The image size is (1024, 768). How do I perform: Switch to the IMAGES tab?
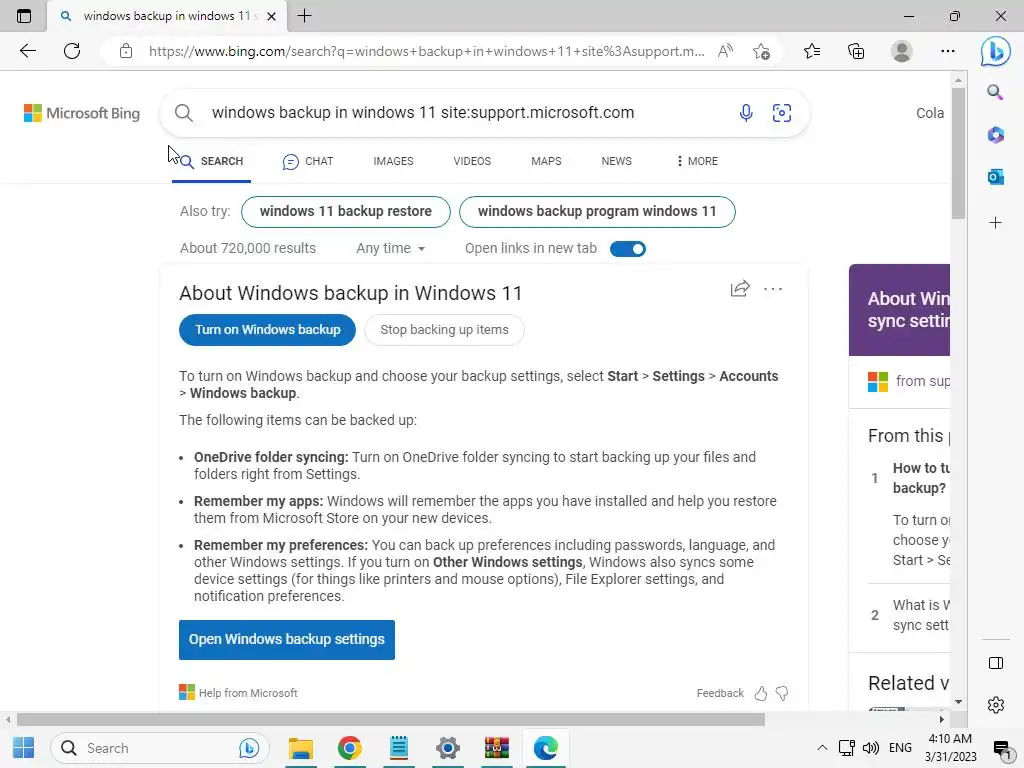(393, 161)
